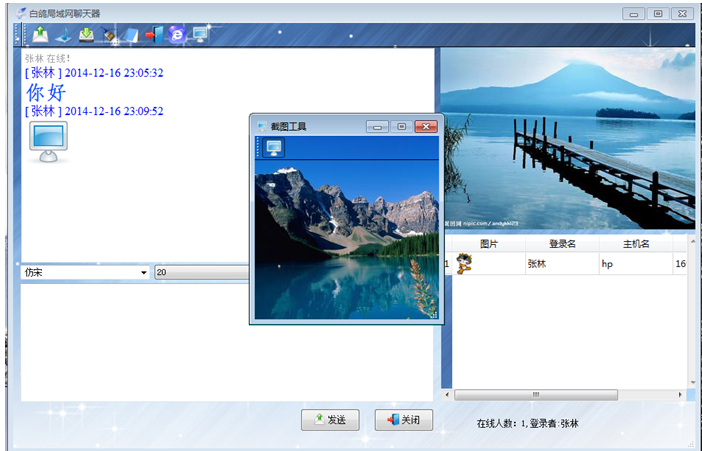Viewport: 702px width, 451px height.
Task: Click the hp host name cell
Action: (x=636, y=263)
